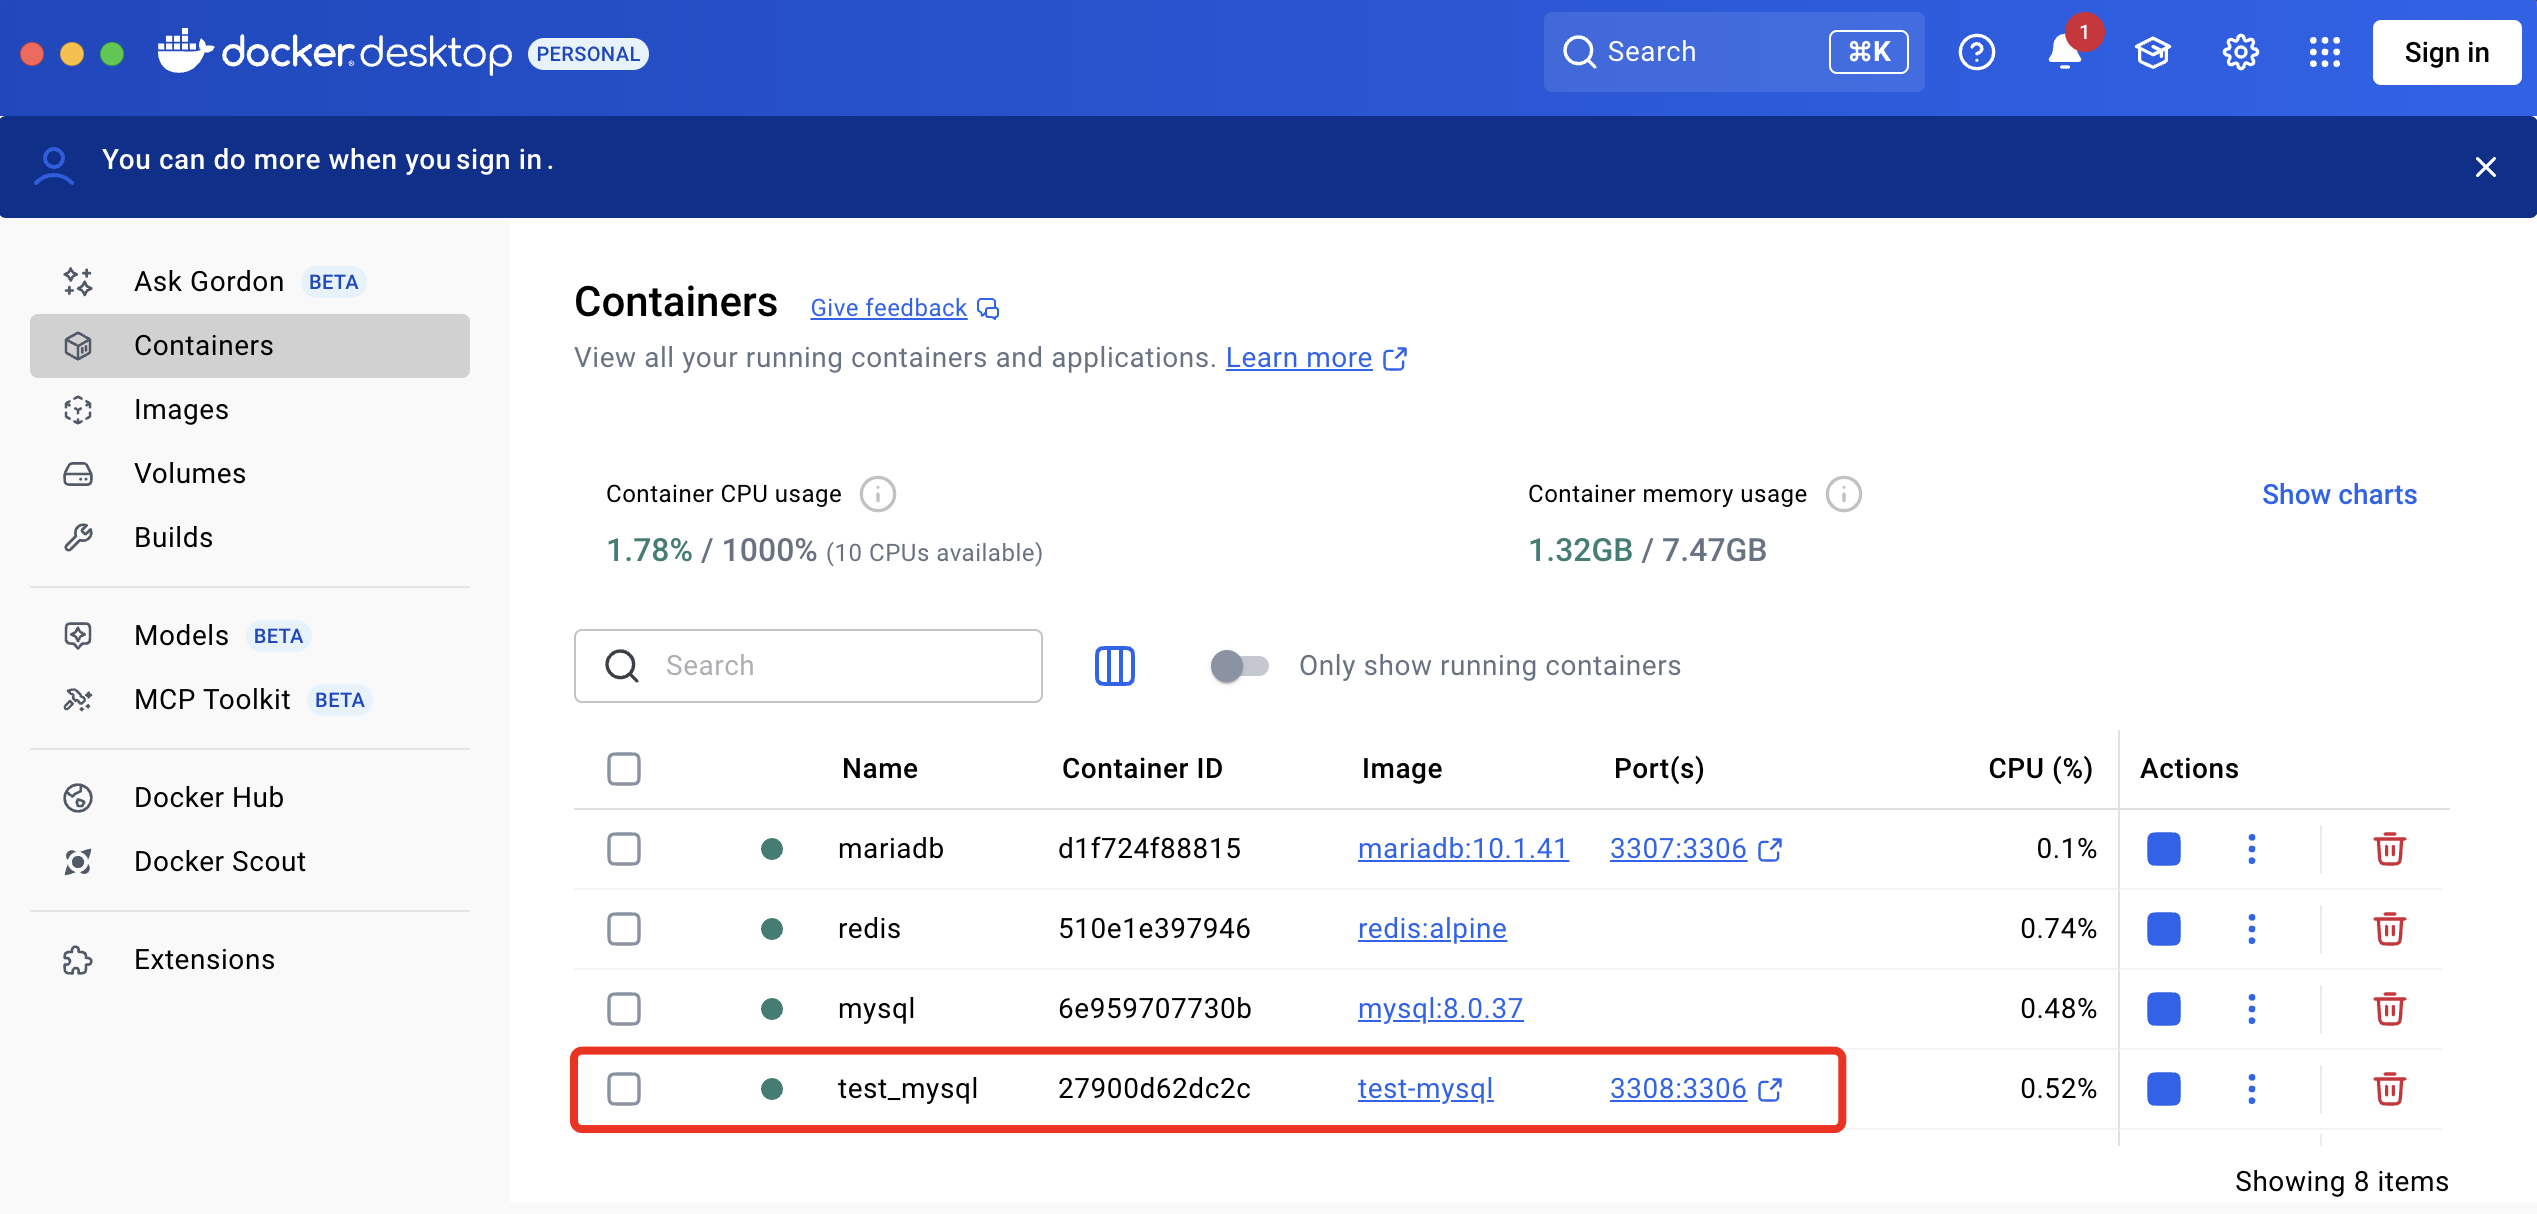
Task: Click the containers Search input field
Action: 840,666
